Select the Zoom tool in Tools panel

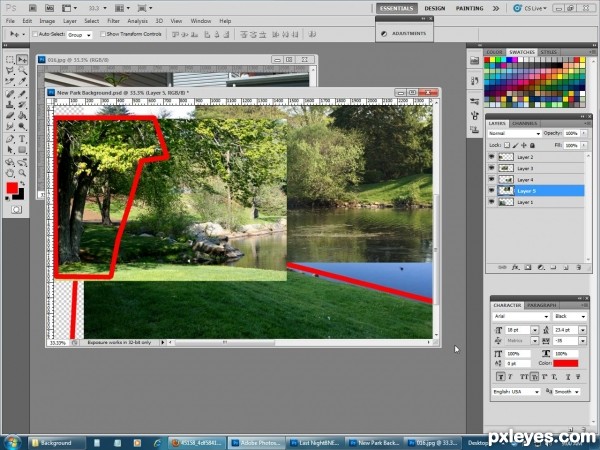[x=22, y=173]
